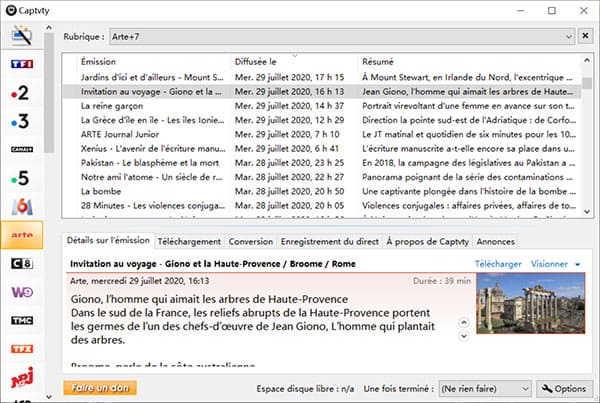Select the TF1 channel icon

[22, 64]
